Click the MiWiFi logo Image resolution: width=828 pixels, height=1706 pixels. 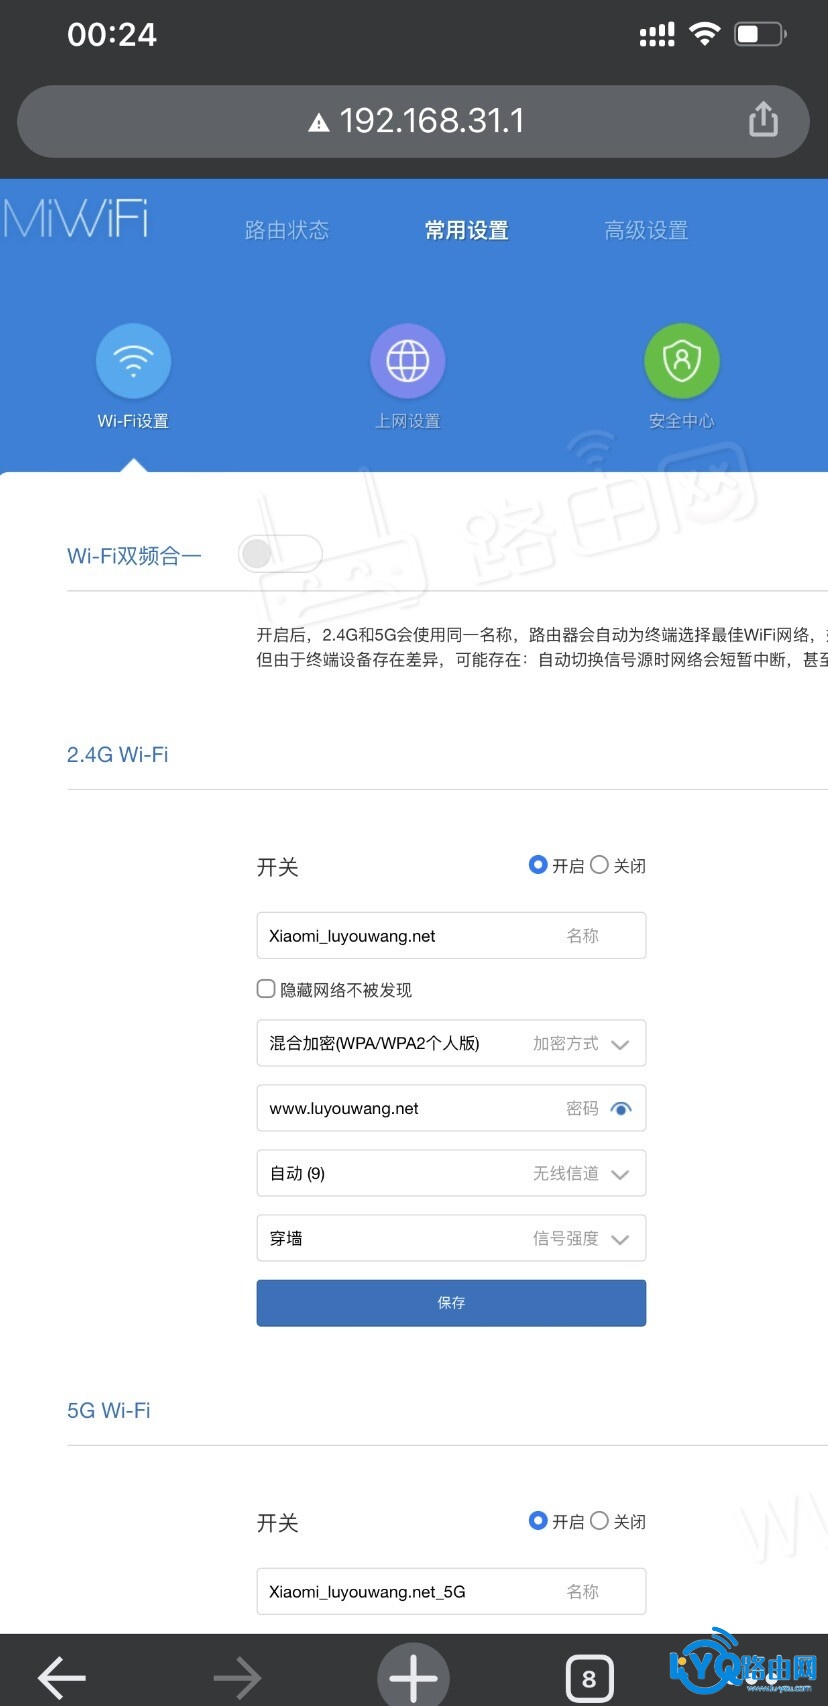pyautogui.click(x=76, y=220)
